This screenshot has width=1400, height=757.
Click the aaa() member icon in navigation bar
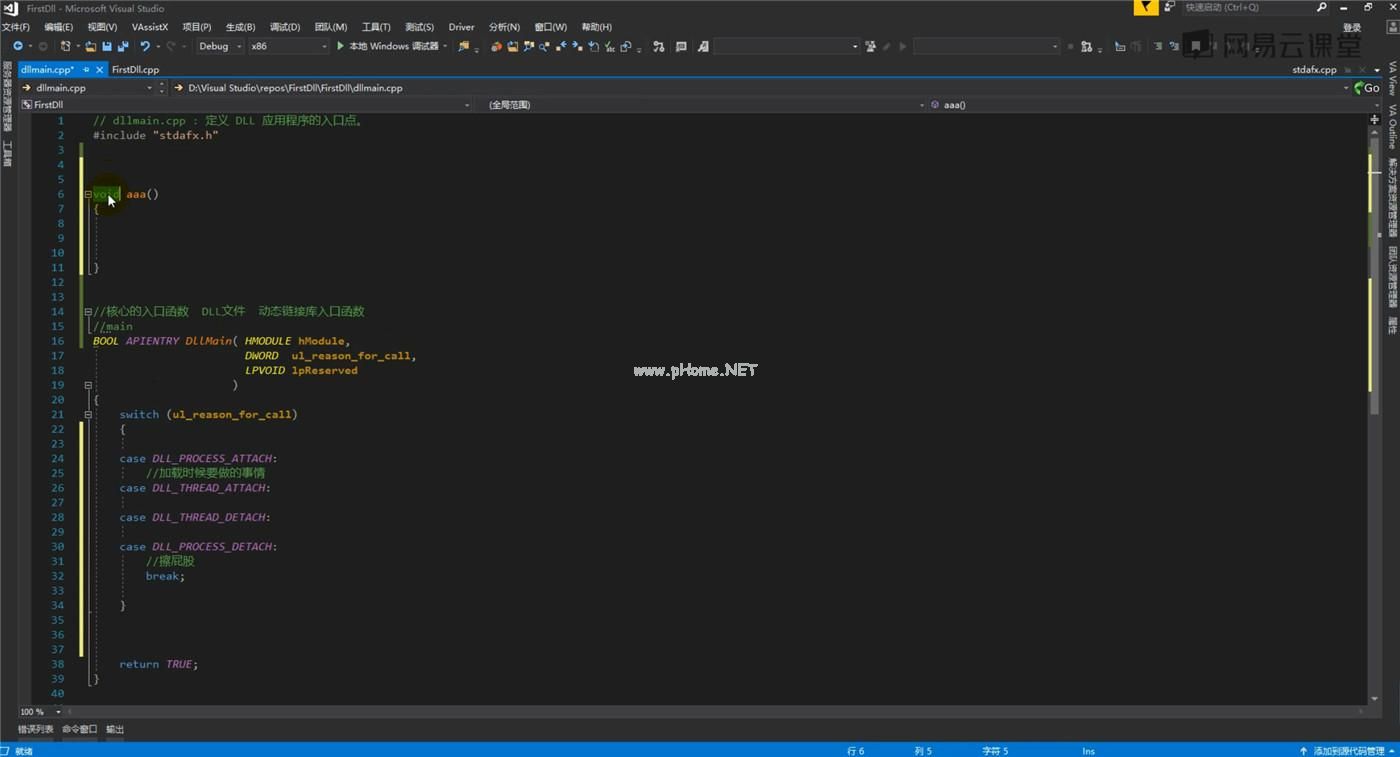[x=935, y=104]
